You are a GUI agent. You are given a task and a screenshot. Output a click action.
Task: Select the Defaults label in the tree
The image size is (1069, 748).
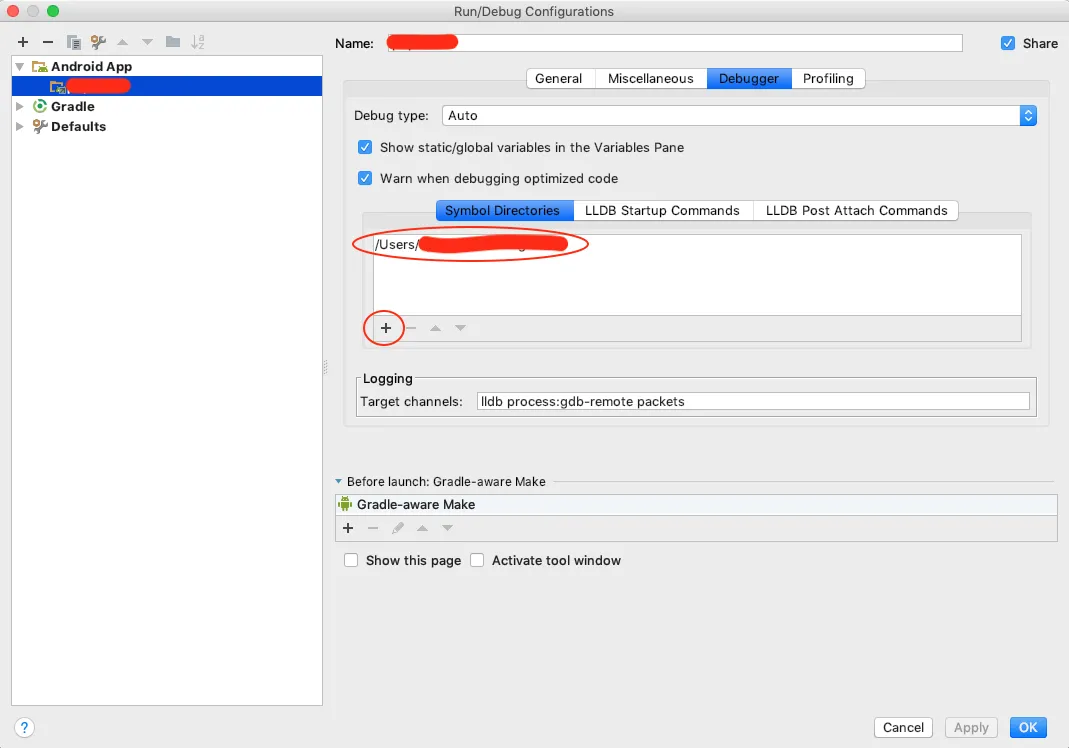tap(78, 126)
